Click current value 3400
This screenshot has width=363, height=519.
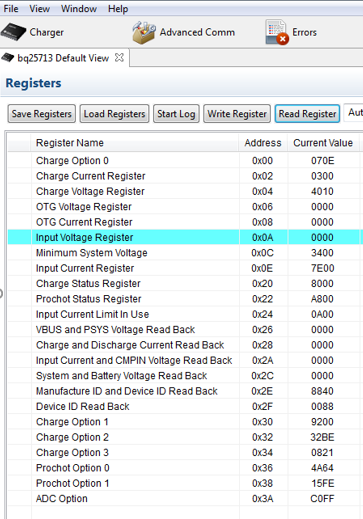(x=323, y=253)
